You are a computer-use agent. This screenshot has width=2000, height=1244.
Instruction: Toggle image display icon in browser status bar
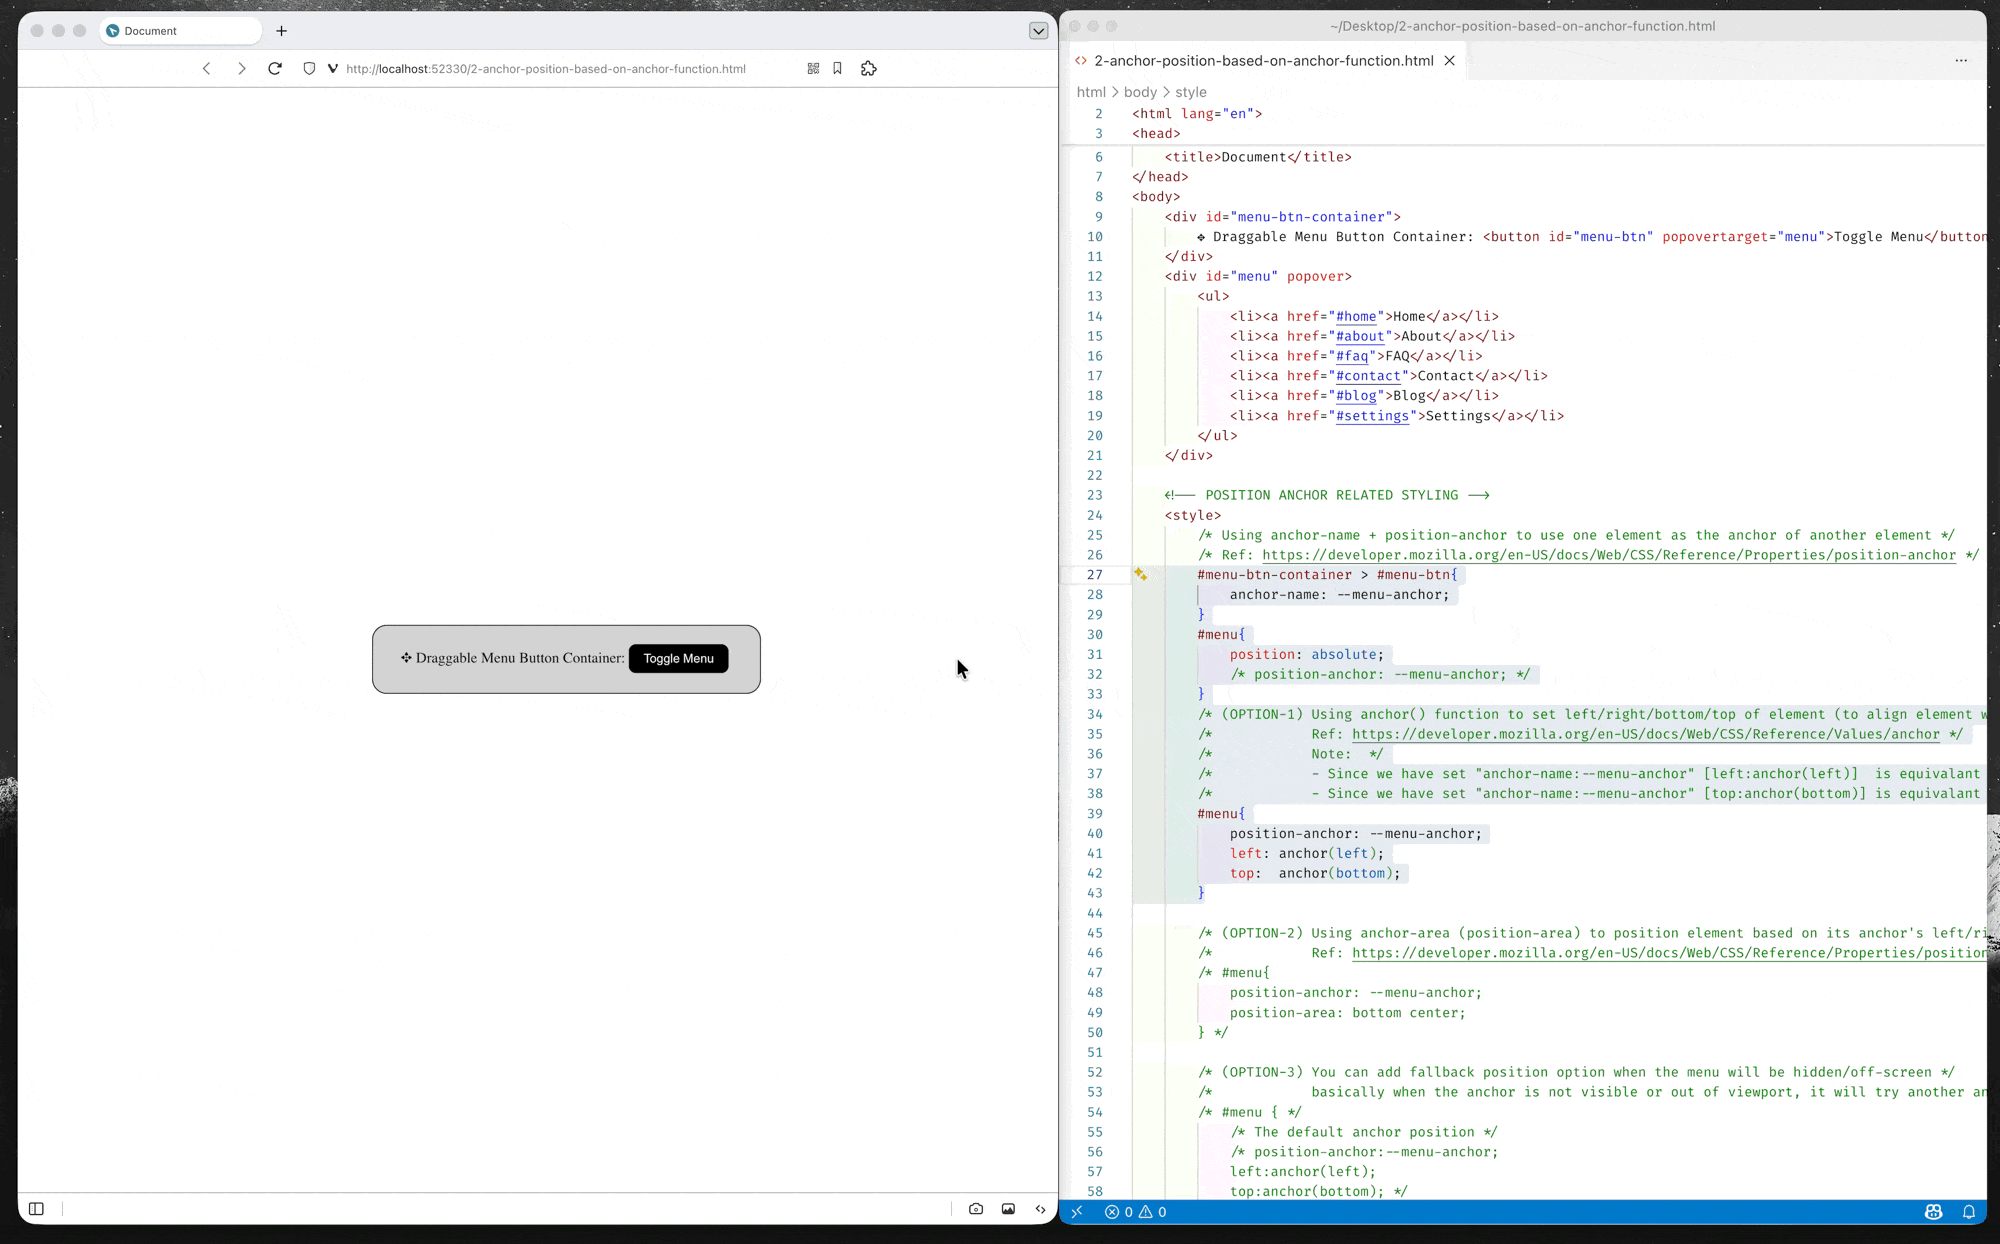(1008, 1209)
